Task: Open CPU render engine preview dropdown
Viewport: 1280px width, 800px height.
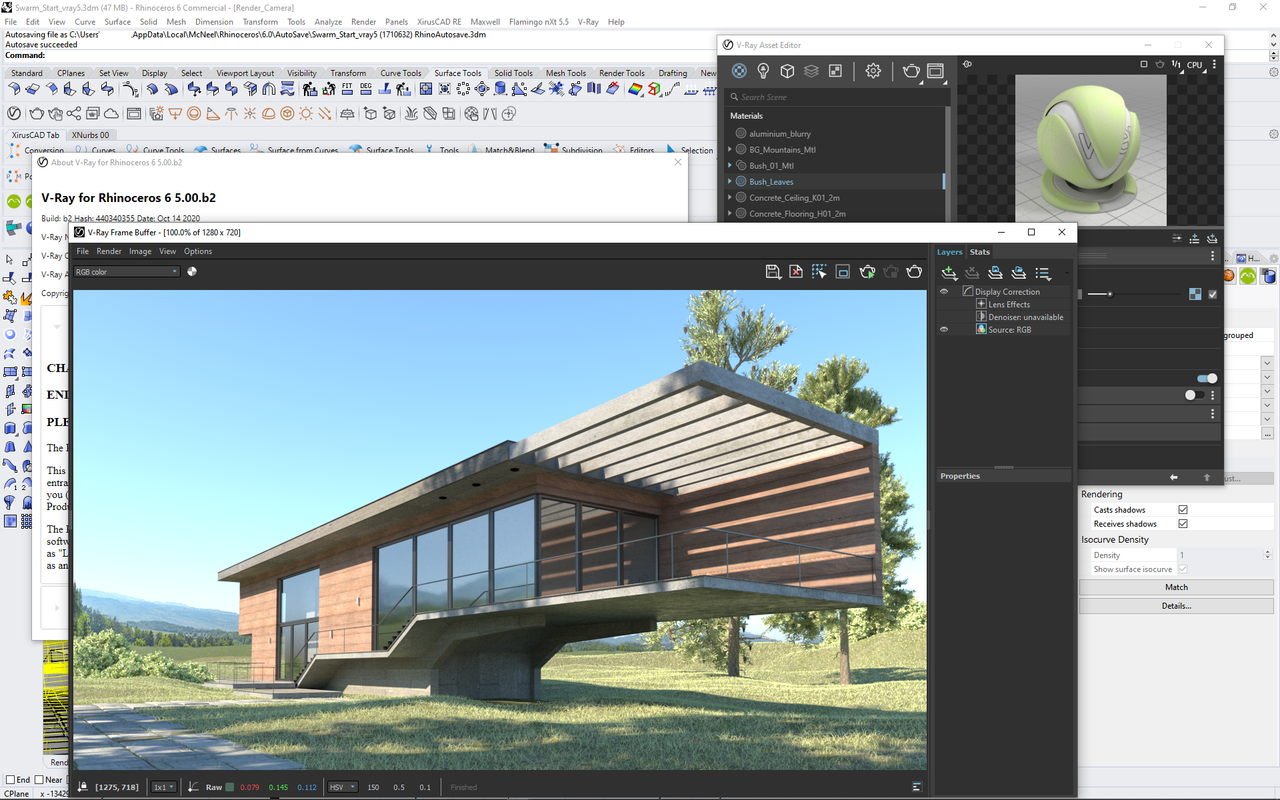Action: [1198, 64]
